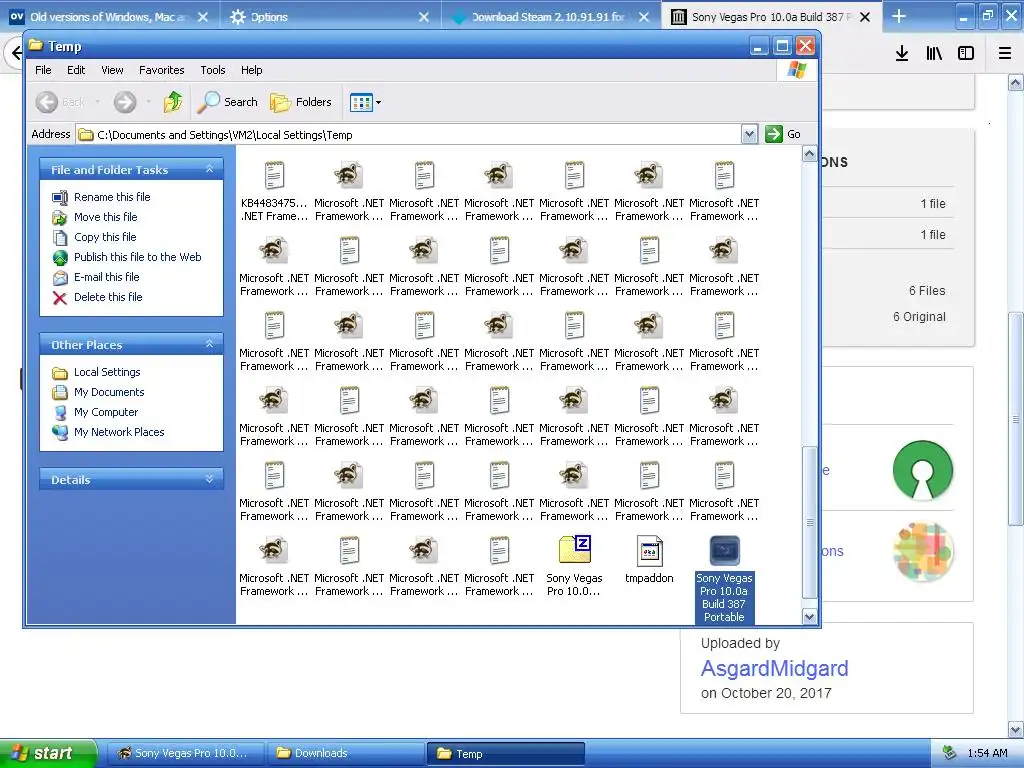Click the Search toolbar button
This screenshot has height=768, width=1024.
click(x=228, y=102)
